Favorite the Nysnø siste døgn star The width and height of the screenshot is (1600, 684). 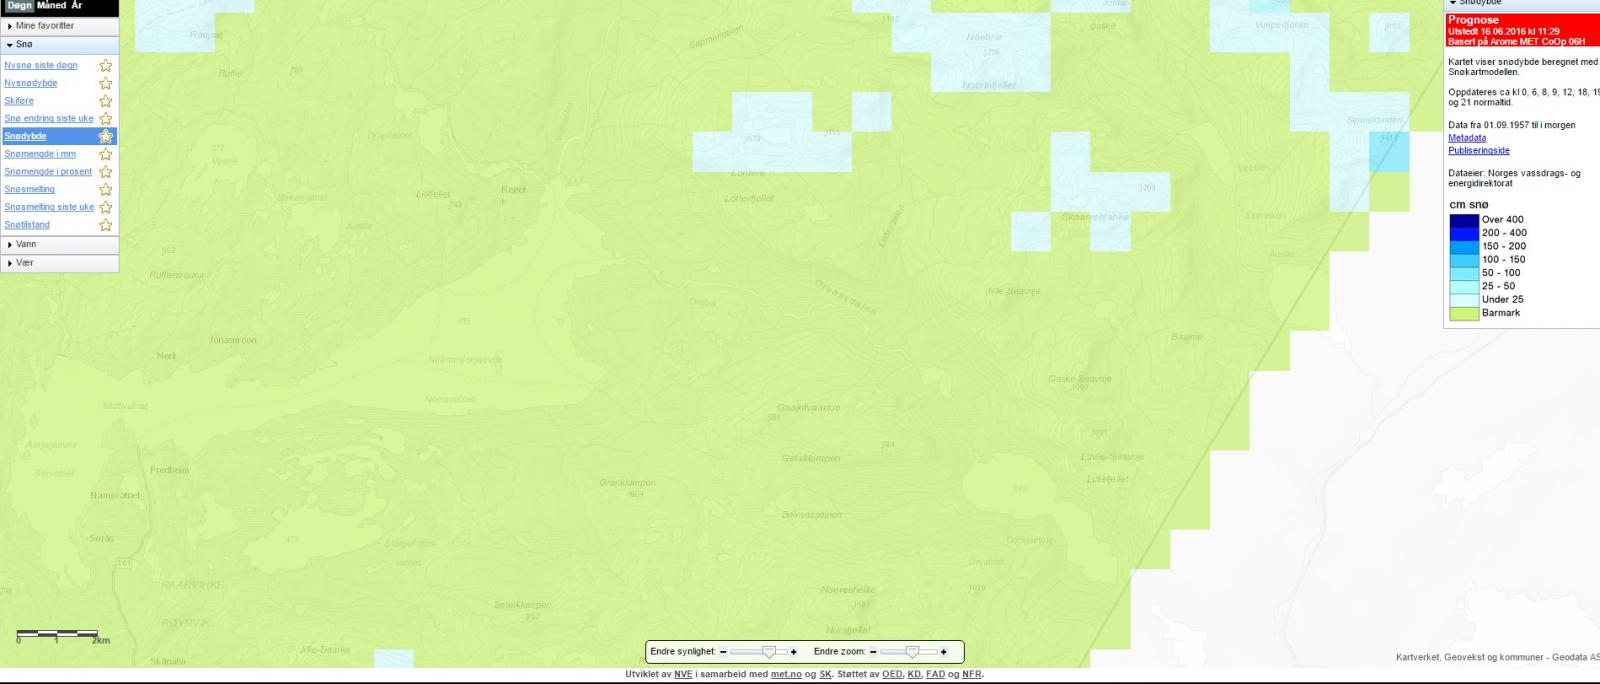coord(105,66)
